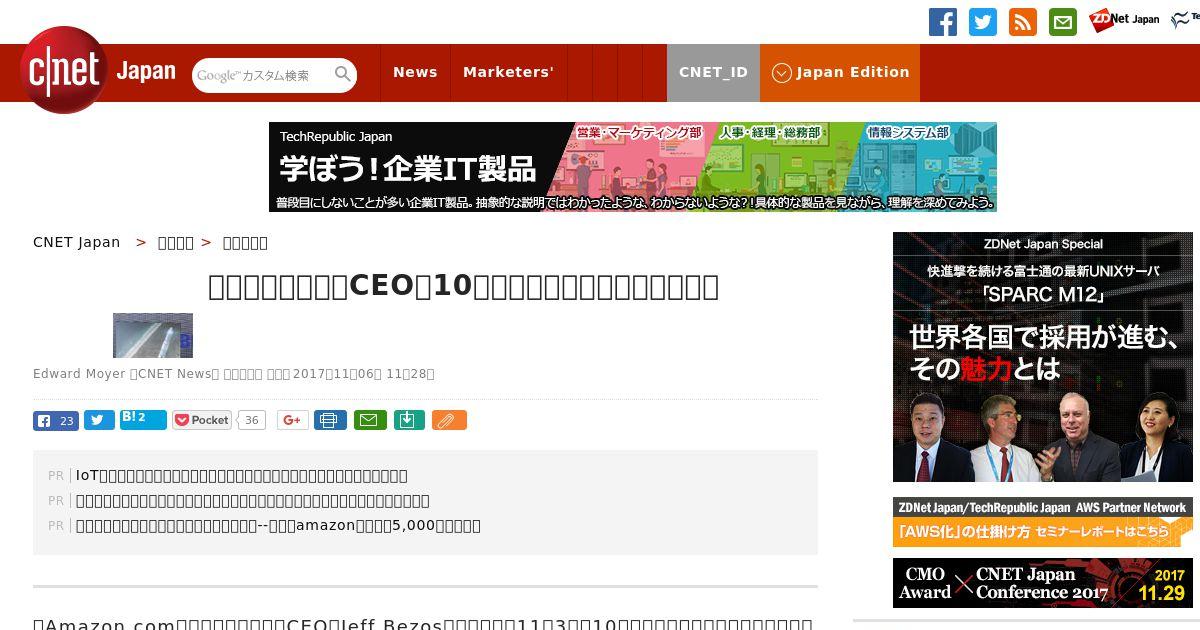Open the PR link starting with IoT
Viewport: 1200px width, 630px height.
pos(241,475)
